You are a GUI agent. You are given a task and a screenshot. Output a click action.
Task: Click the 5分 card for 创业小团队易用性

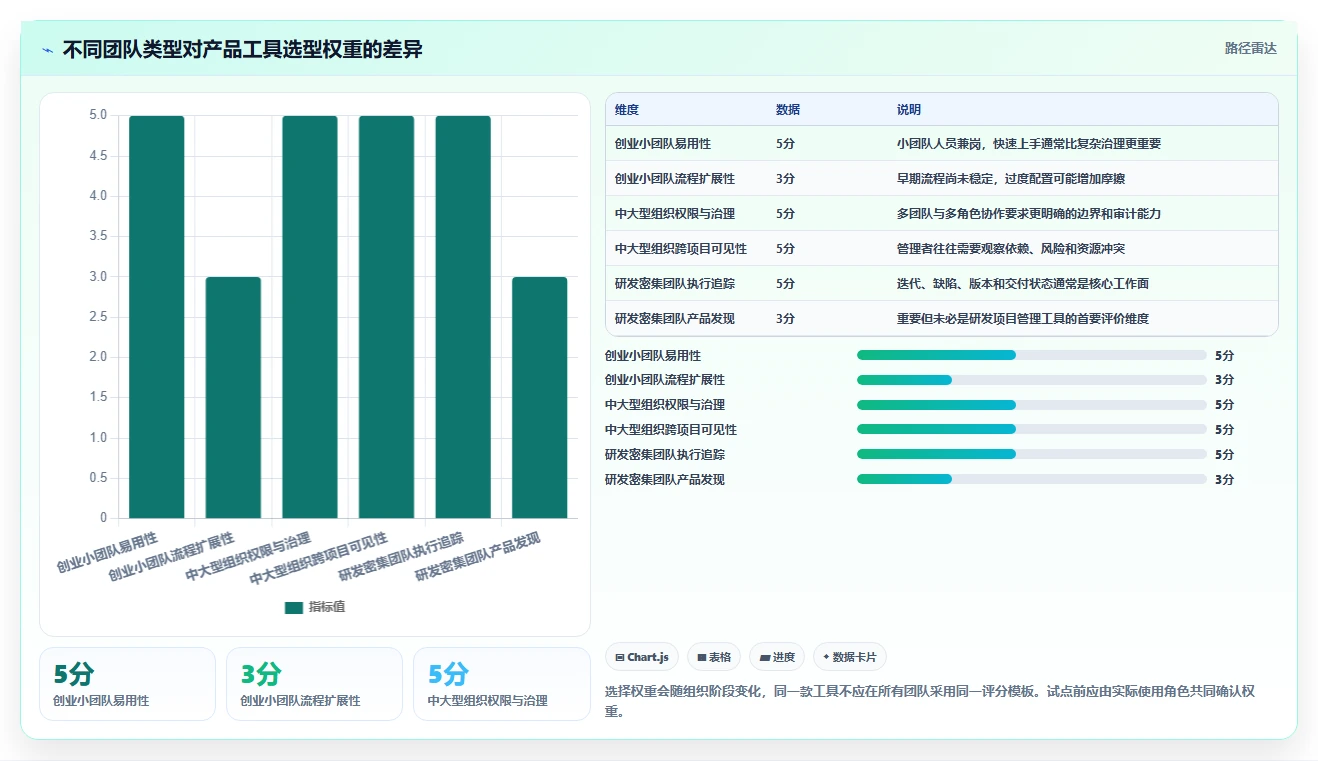[127, 684]
